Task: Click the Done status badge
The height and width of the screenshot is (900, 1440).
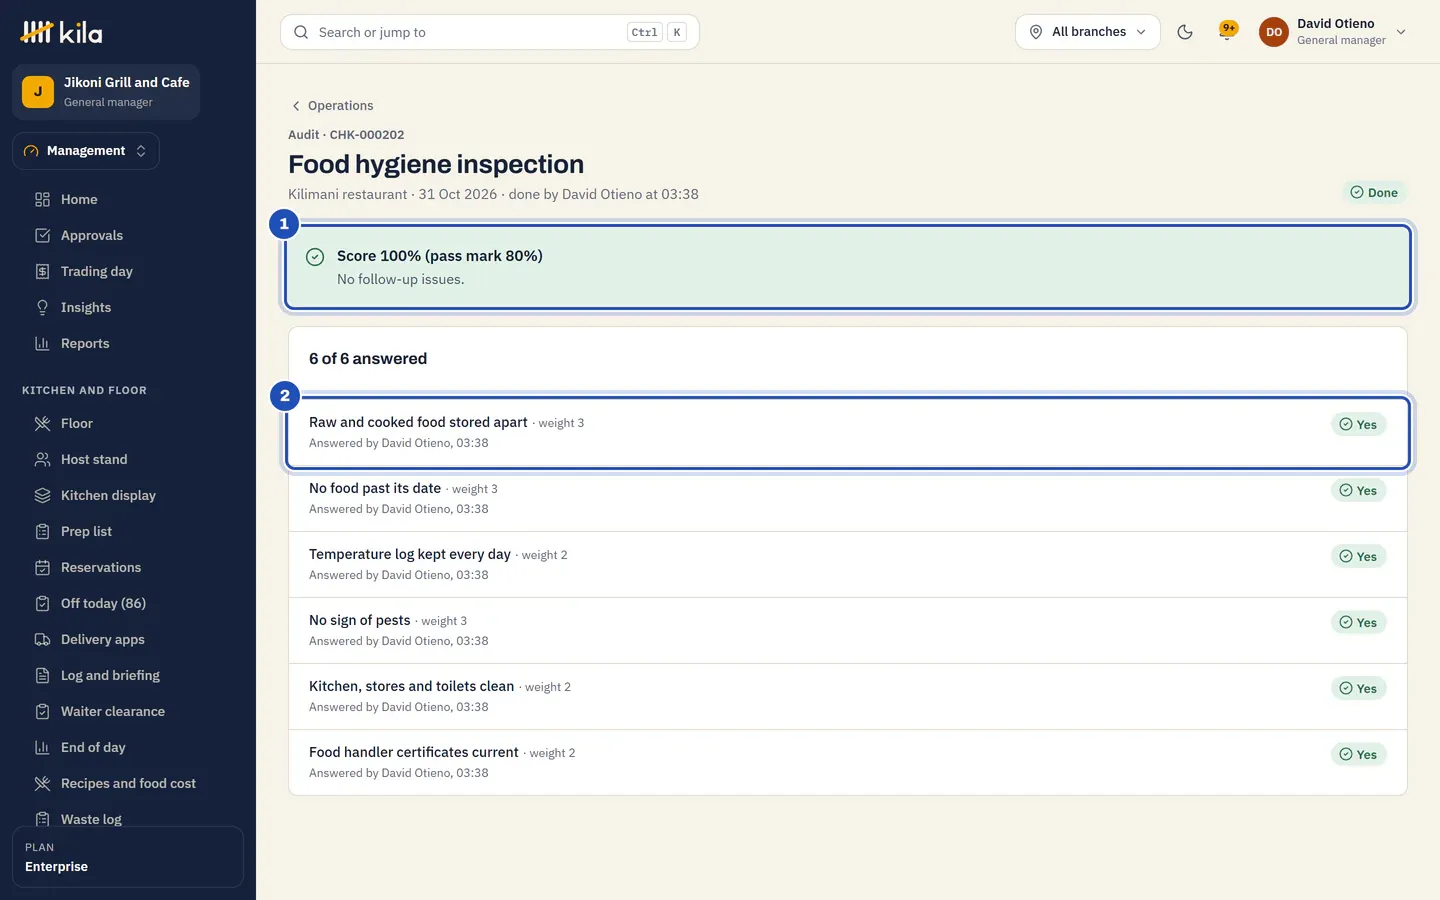Action: pos(1374,192)
